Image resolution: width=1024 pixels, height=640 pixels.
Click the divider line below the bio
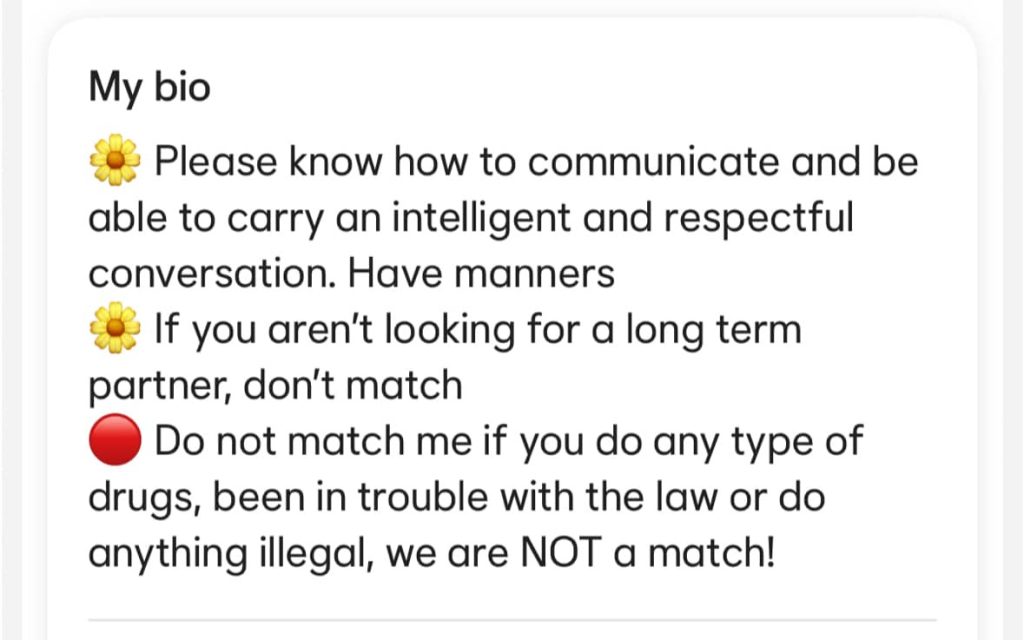point(512,620)
